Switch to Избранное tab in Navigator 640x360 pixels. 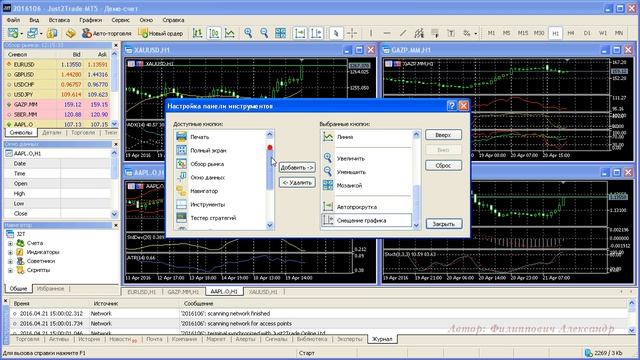pyautogui.click(x=51, y=289)
